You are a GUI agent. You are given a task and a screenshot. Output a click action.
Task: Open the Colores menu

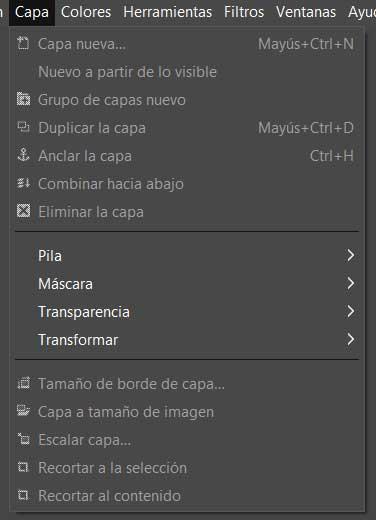click(86, 12)
